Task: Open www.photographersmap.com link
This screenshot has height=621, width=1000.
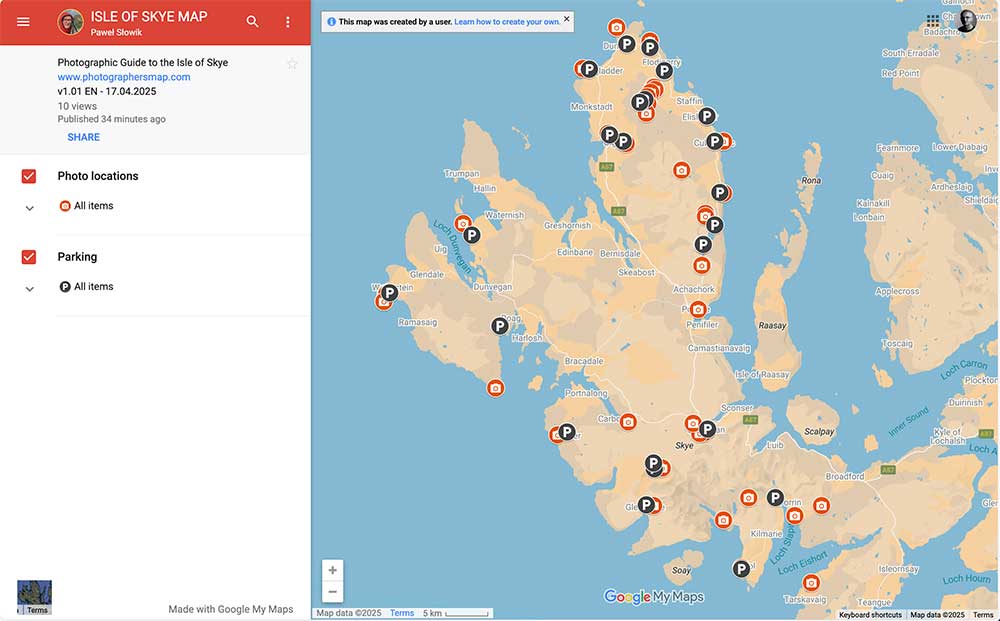Action: click(124, 77)
